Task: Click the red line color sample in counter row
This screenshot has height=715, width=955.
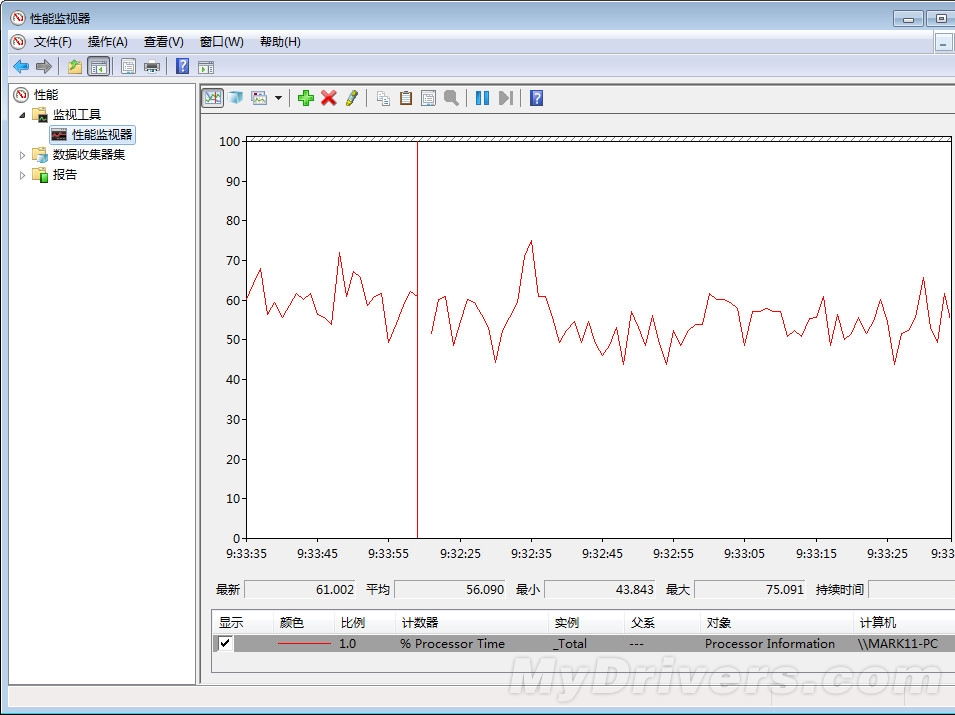Action: pyautogui.click(x=304, y=644)
